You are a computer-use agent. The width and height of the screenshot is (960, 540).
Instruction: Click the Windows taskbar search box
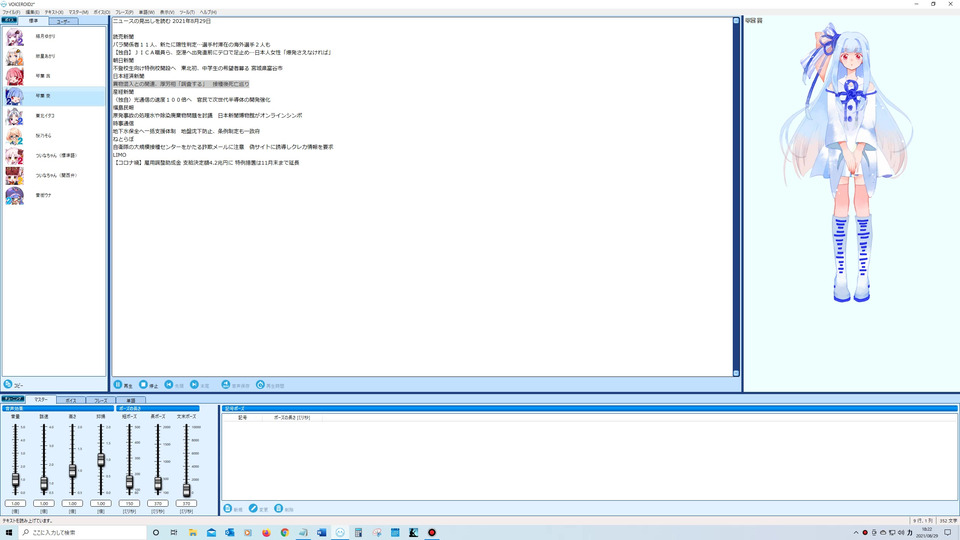tap(83, 533)
